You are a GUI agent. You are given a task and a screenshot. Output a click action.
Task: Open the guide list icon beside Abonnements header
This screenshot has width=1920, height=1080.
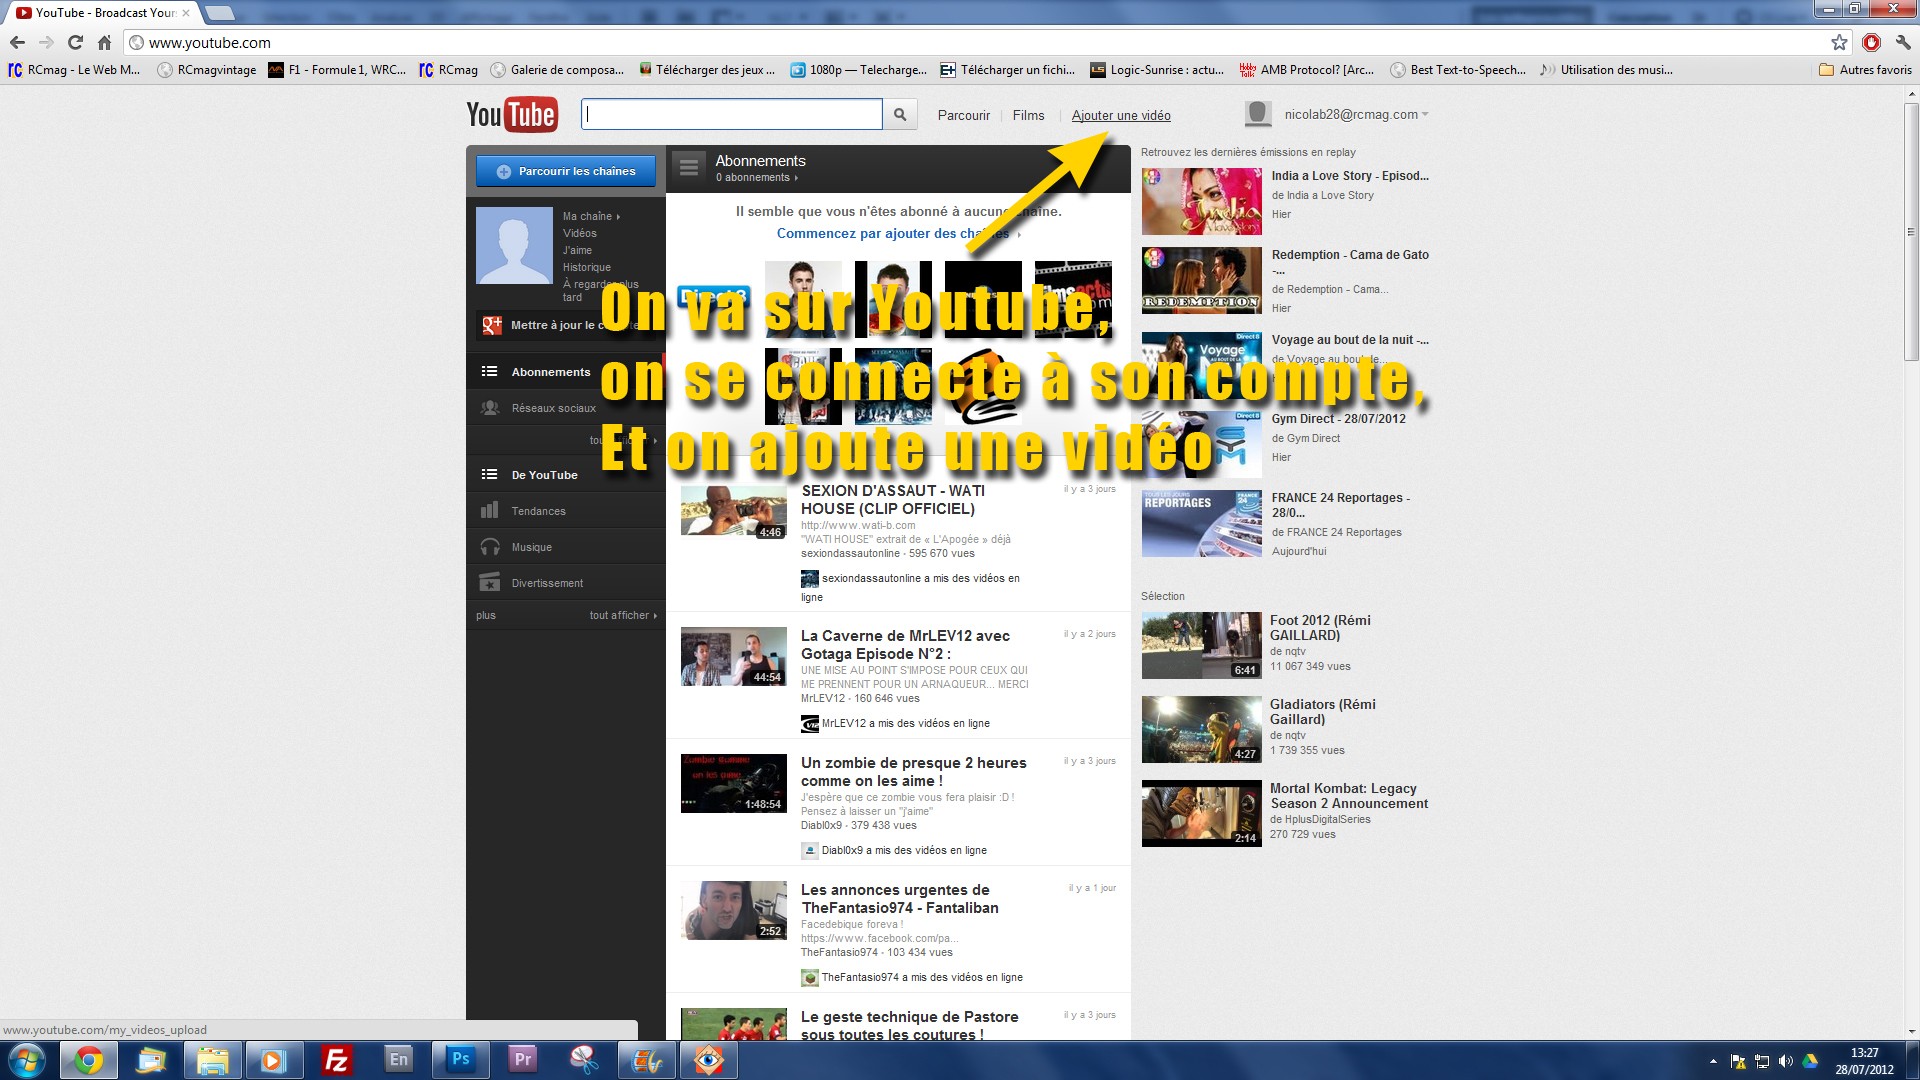point(689,168)
